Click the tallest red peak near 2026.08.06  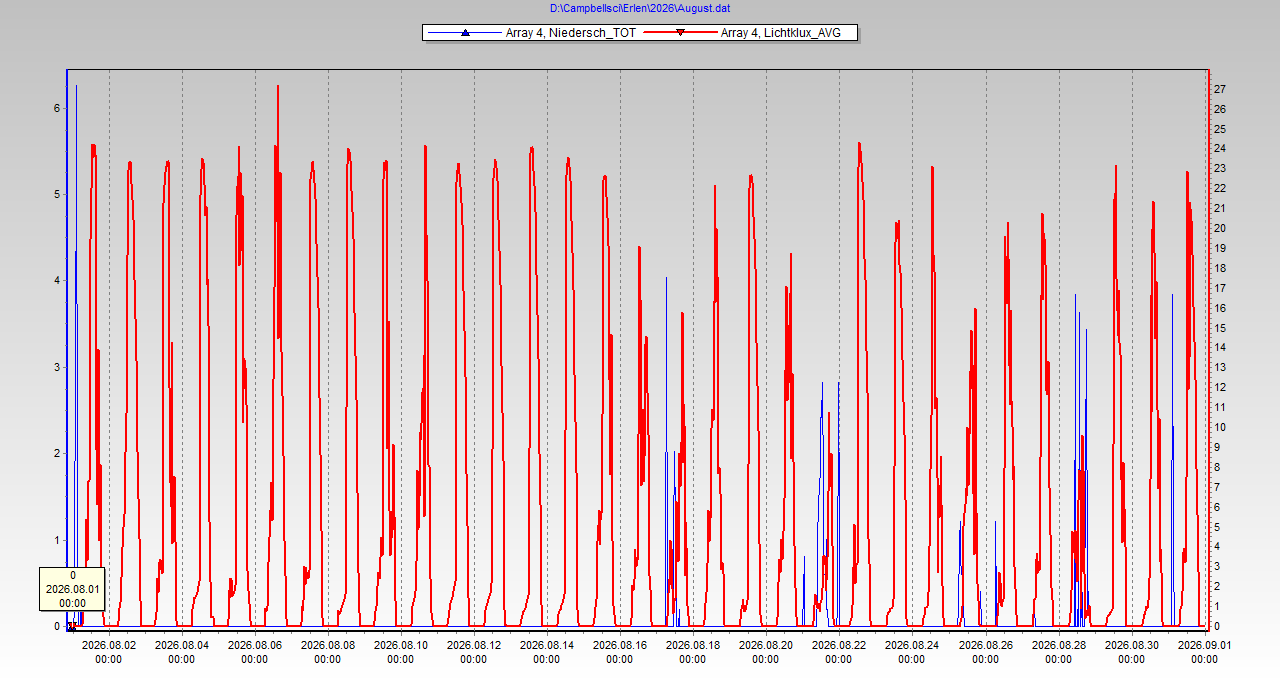[278, 88]
